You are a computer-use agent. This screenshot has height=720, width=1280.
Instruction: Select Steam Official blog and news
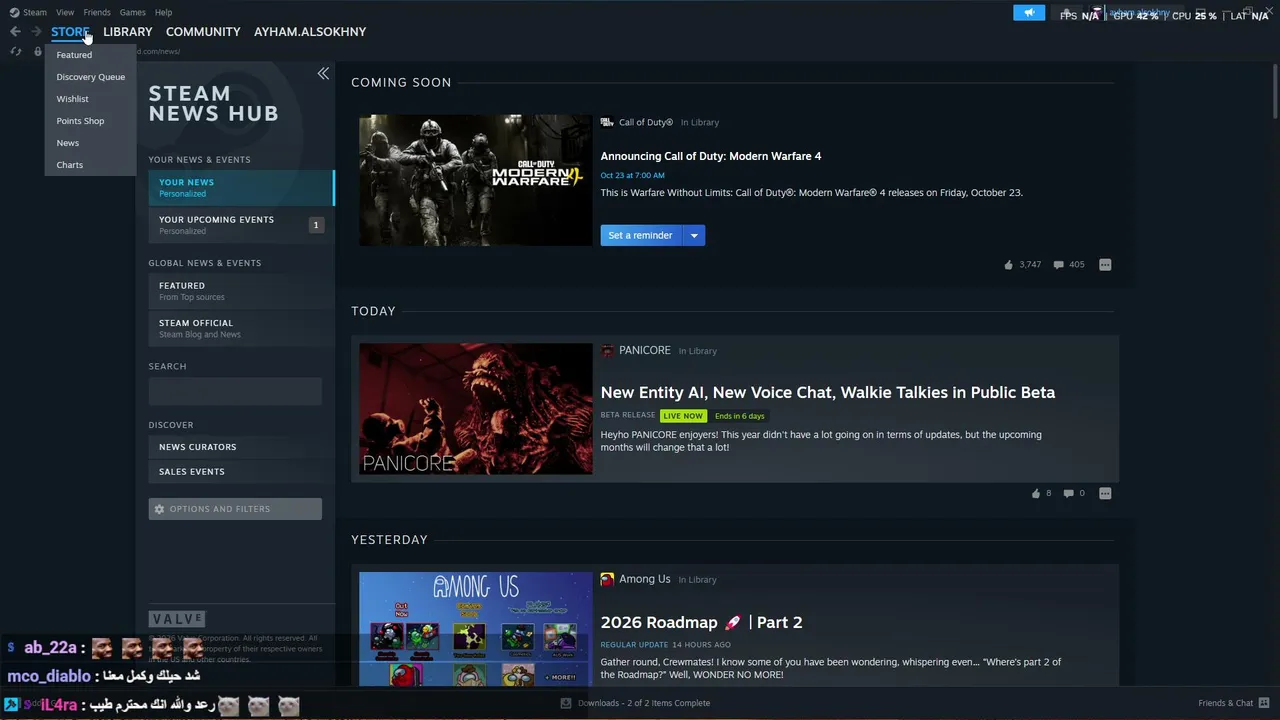pos(241,328)
